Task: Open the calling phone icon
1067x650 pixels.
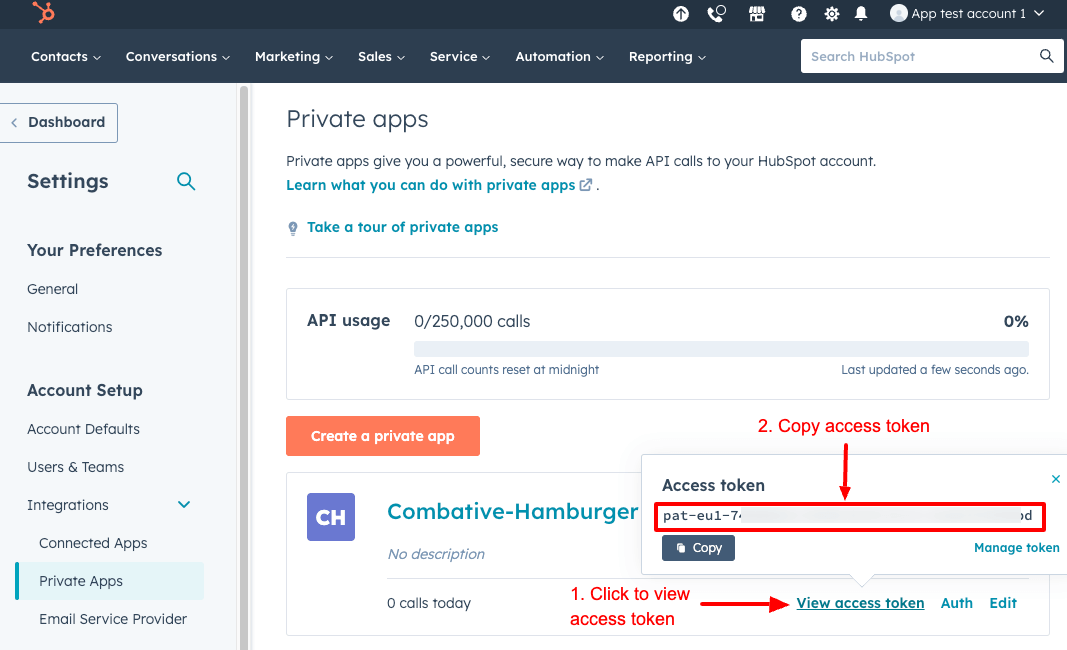Action: pyautogui.click(x=717, y=14)
